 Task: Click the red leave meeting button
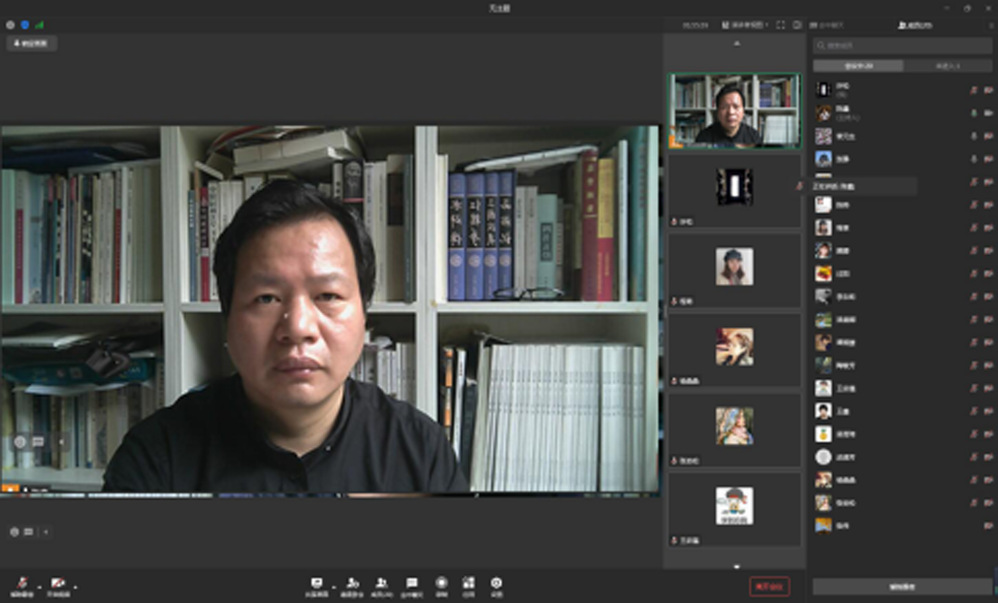[769, 587]
